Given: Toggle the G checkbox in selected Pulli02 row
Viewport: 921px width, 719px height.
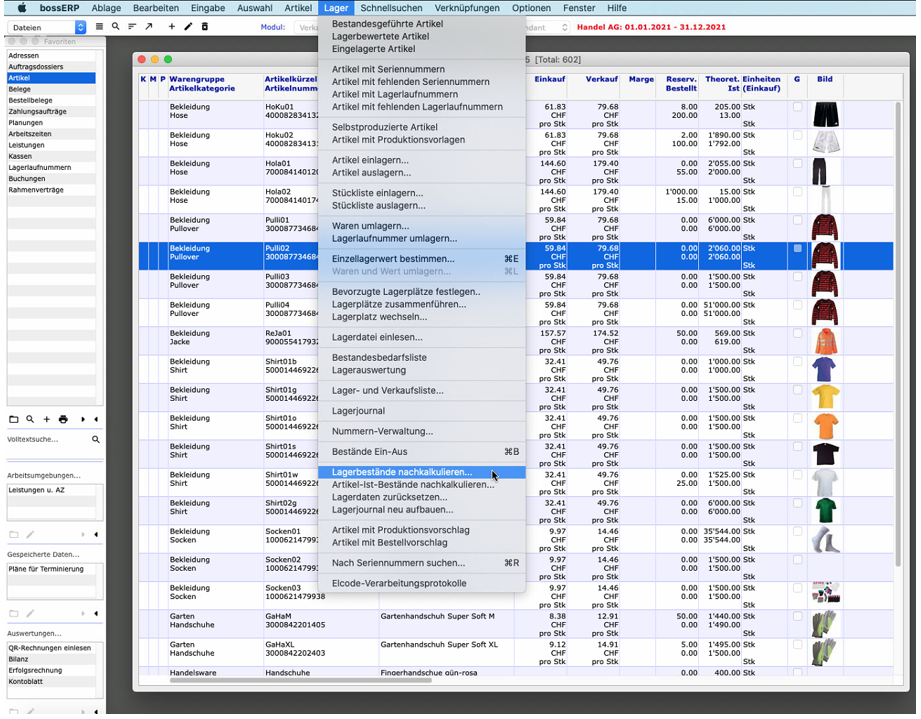Looking at the screenshot, I should [797, 248].
